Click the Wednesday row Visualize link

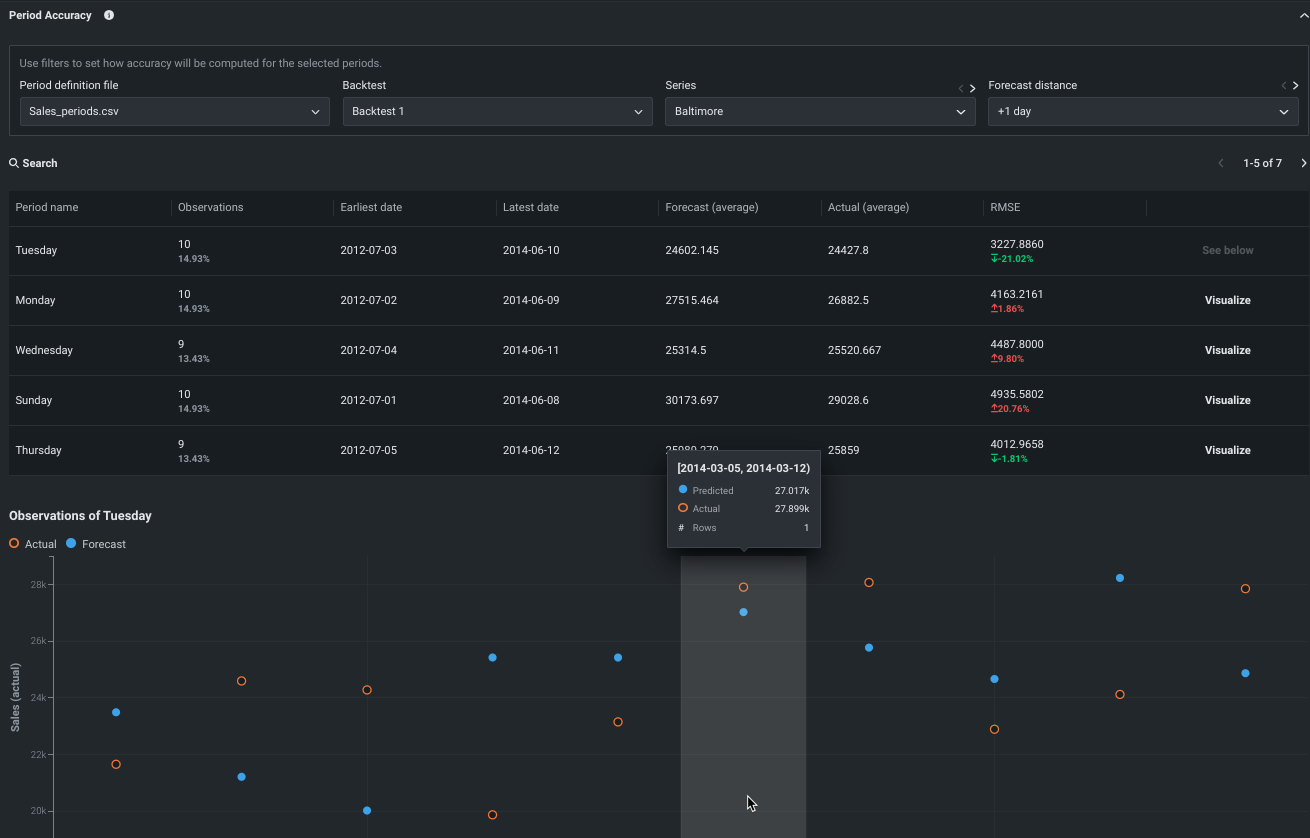click(1227, 350)
